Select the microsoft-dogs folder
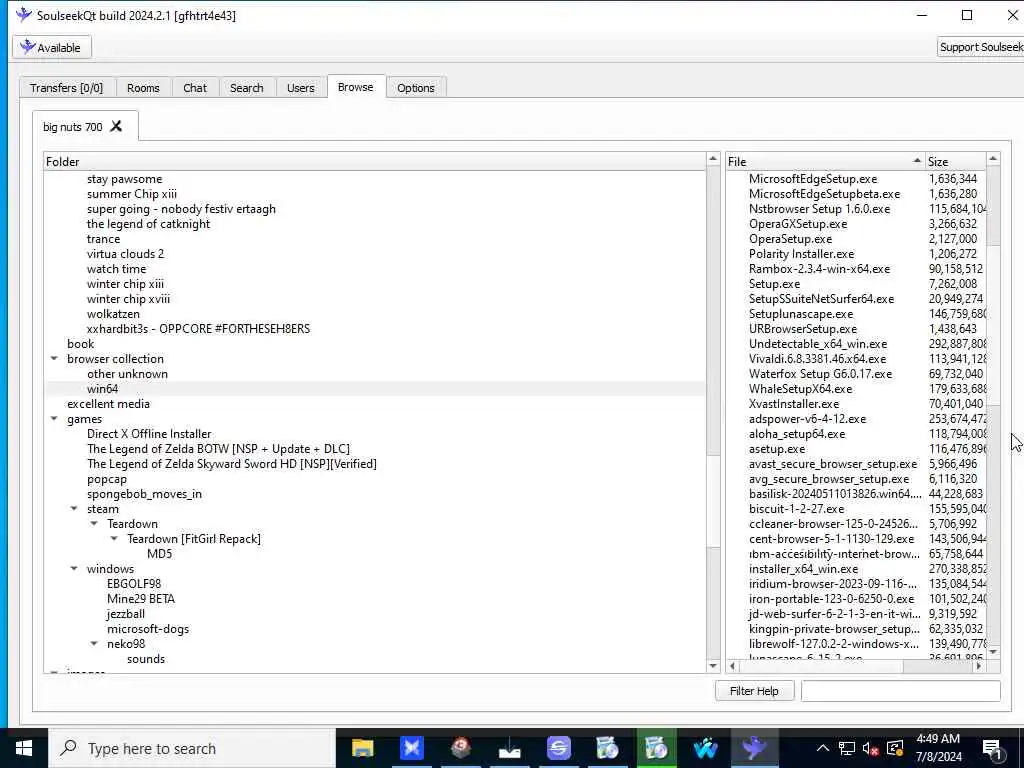The width and height of the screenshot is (1024, 768). pos(148,629)
